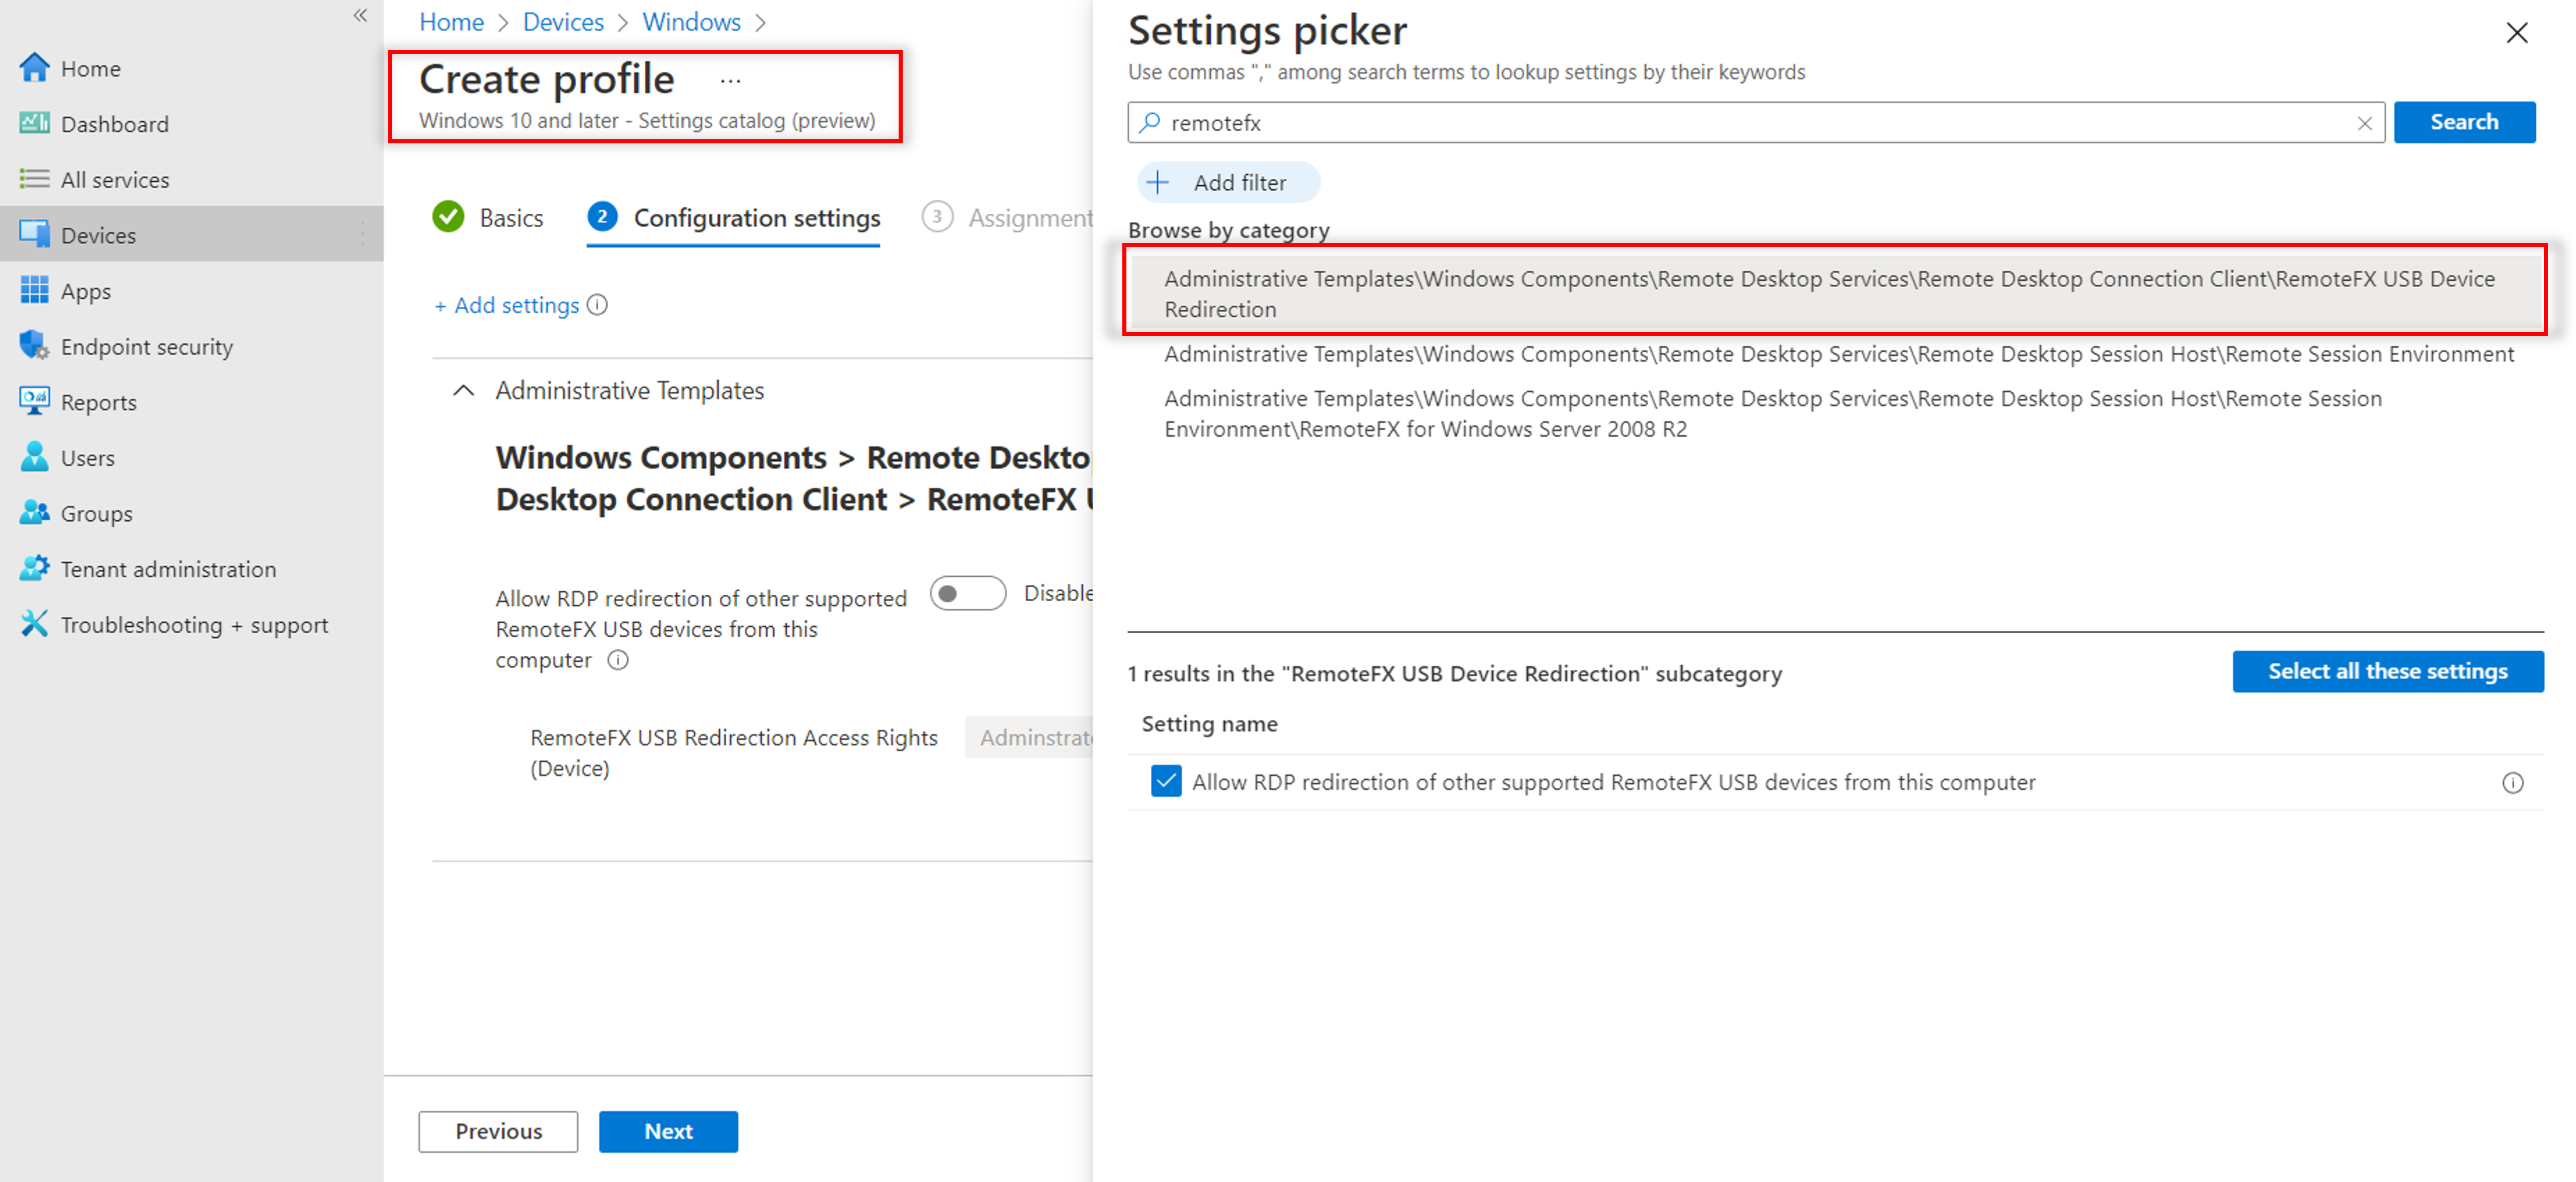The height and width of the screenshot is (1182, 2576).
Task: Show info for the Allow RDP redirection result
Action: tap(2512, 783)
